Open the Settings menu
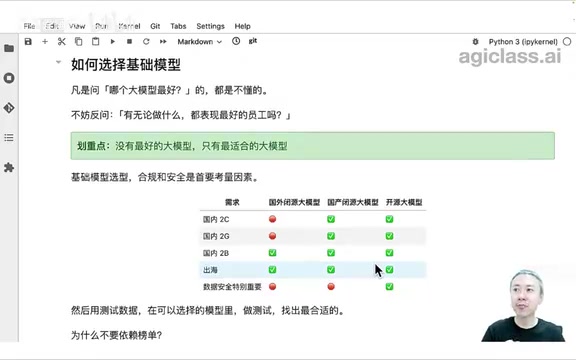The width and height of the screenshot is (576, 360). [210, 26]
